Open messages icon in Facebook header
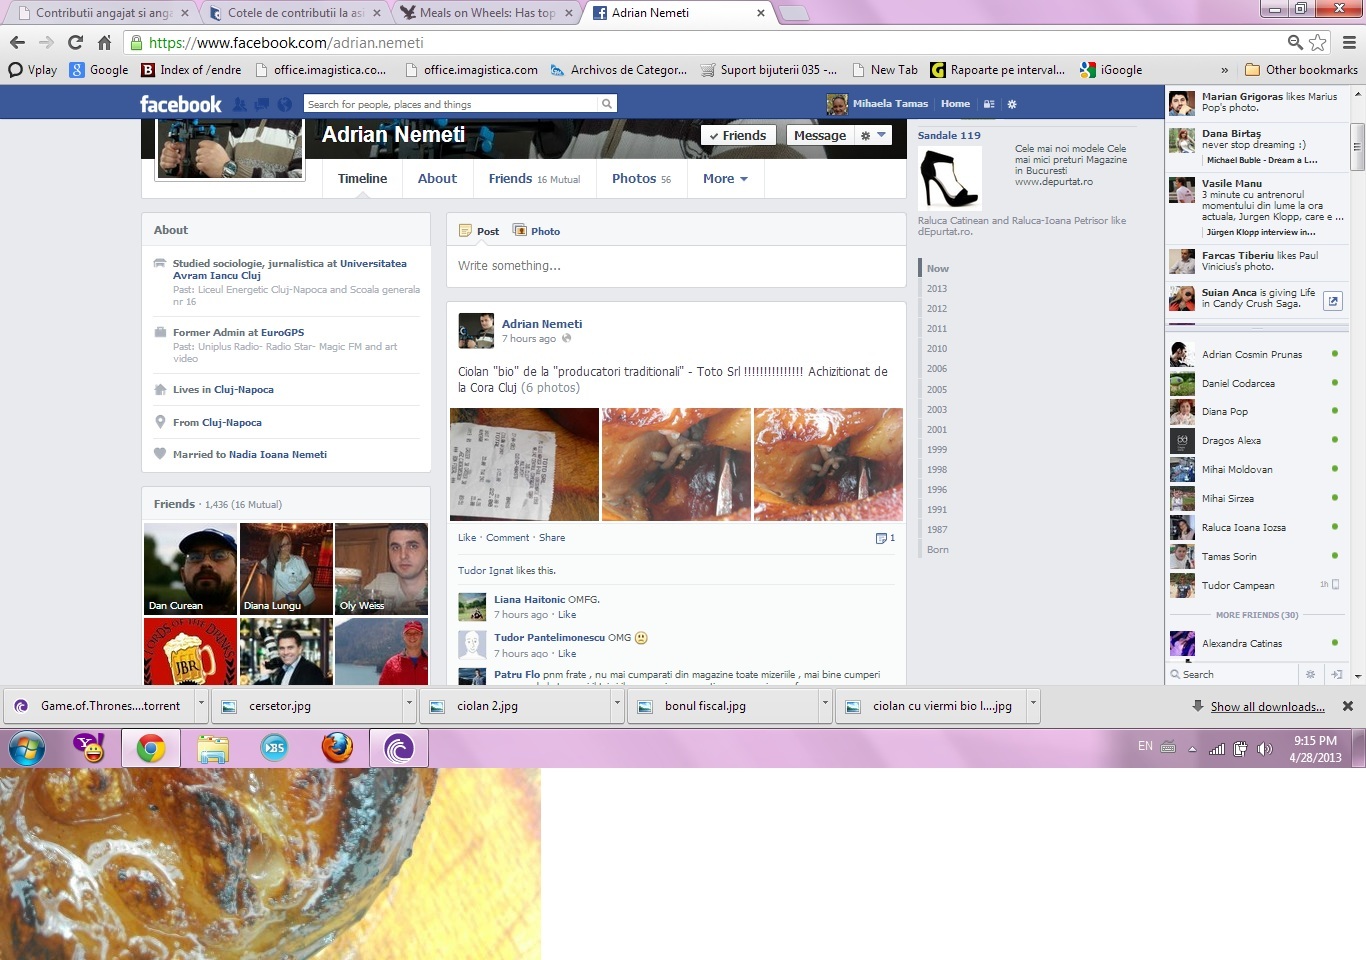 (x=262, y=104)
